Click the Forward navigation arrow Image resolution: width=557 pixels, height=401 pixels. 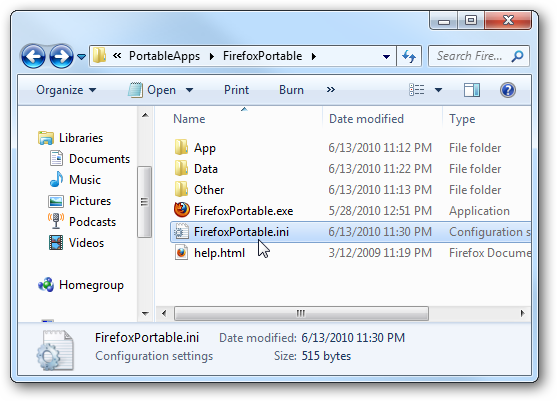click(x=61, y=56)
